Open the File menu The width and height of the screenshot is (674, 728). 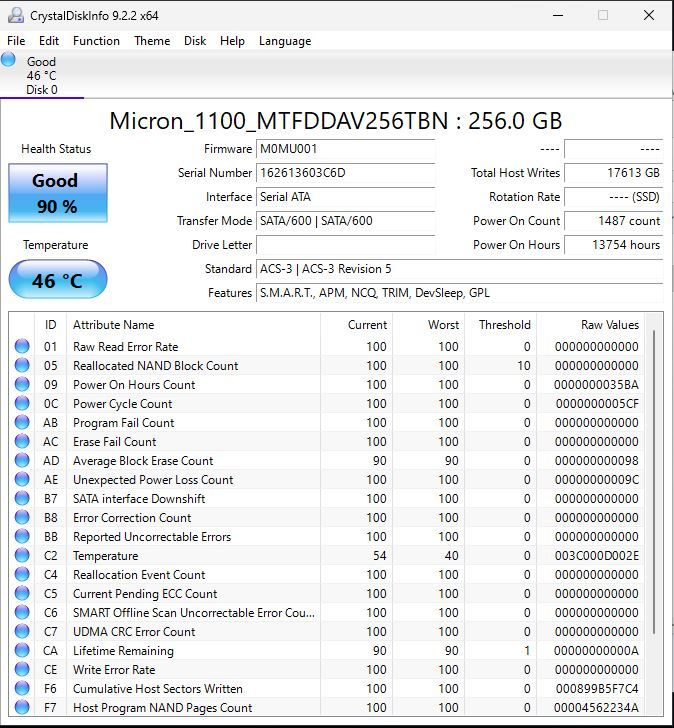(16, 41)
